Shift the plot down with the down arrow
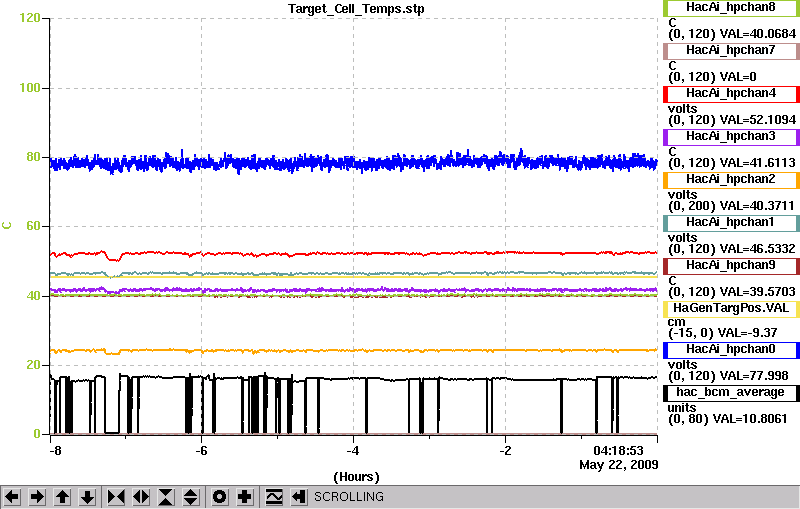 click(88, 497)
